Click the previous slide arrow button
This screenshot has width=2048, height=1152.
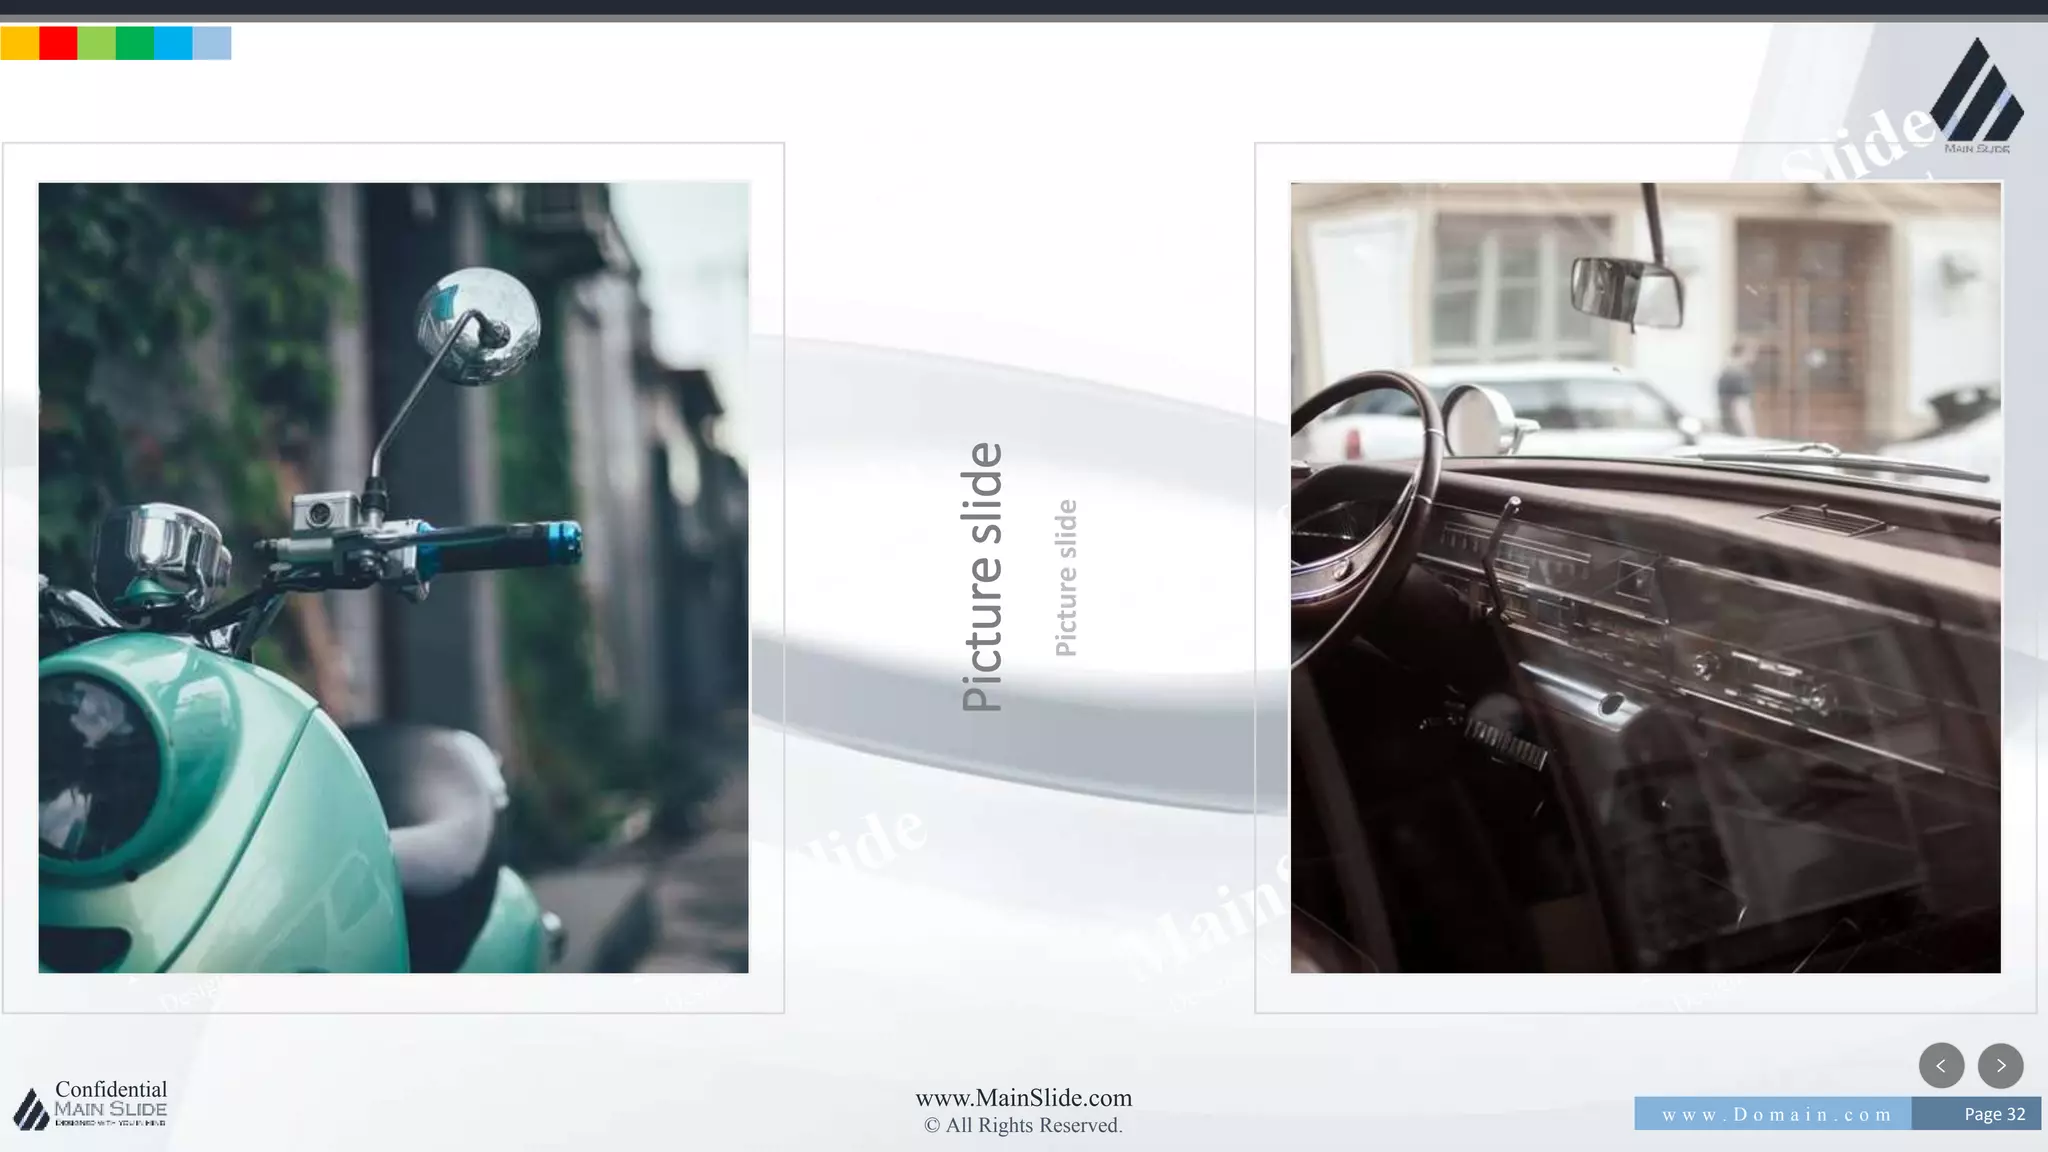coord(1941,1065)
